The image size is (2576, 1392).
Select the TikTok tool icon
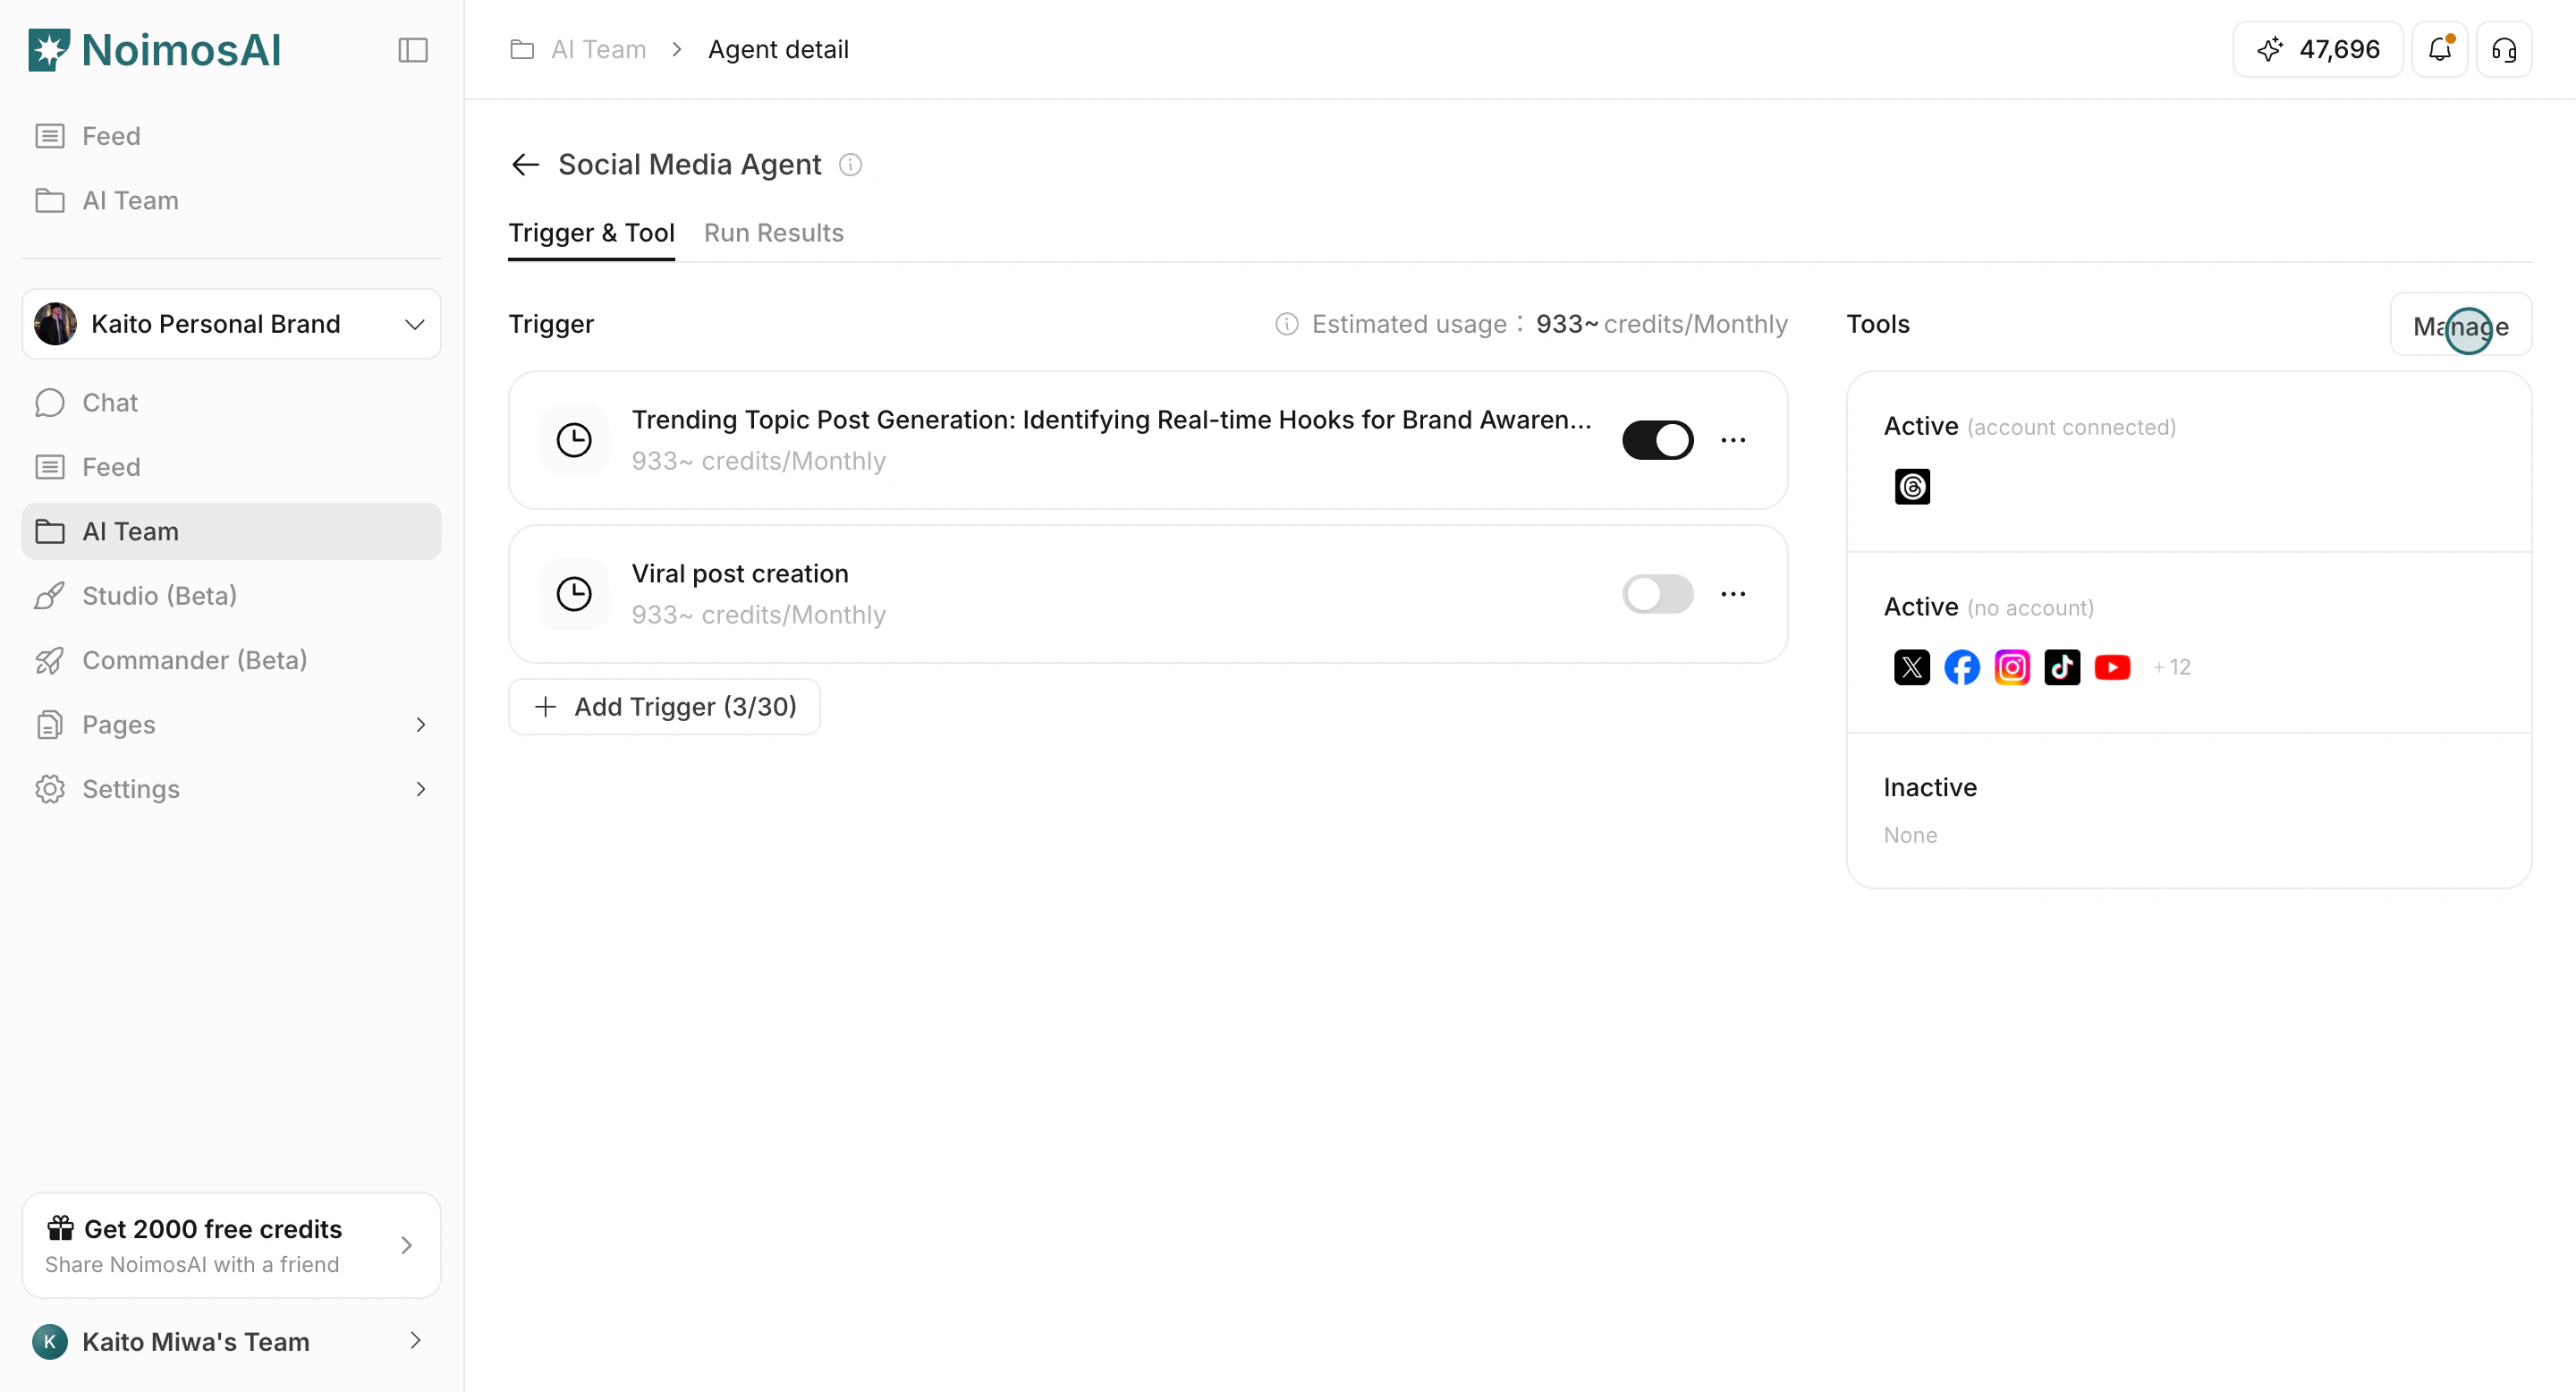2062,667
